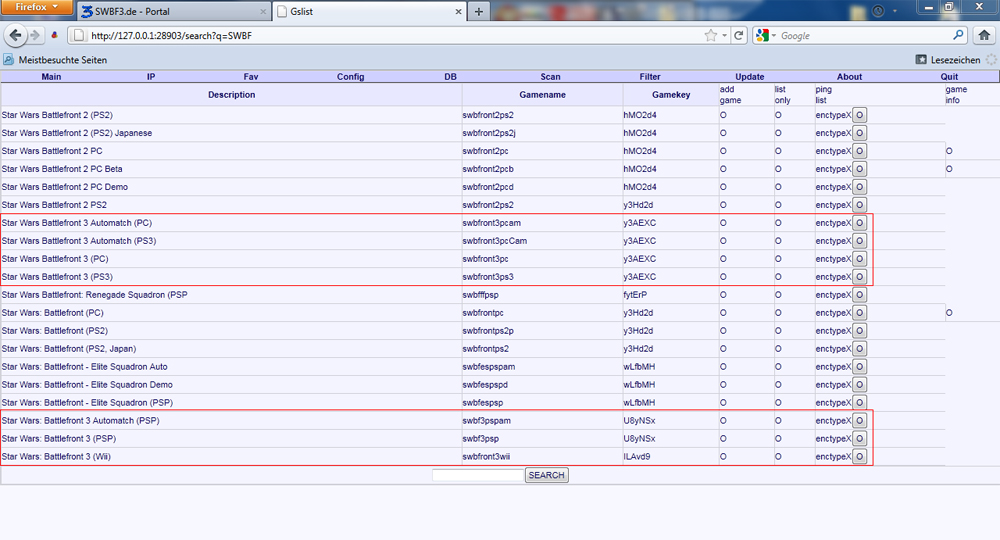Select the Gamename column header
This screenshot has height=540, width=1000.
[x=542, y=94]
